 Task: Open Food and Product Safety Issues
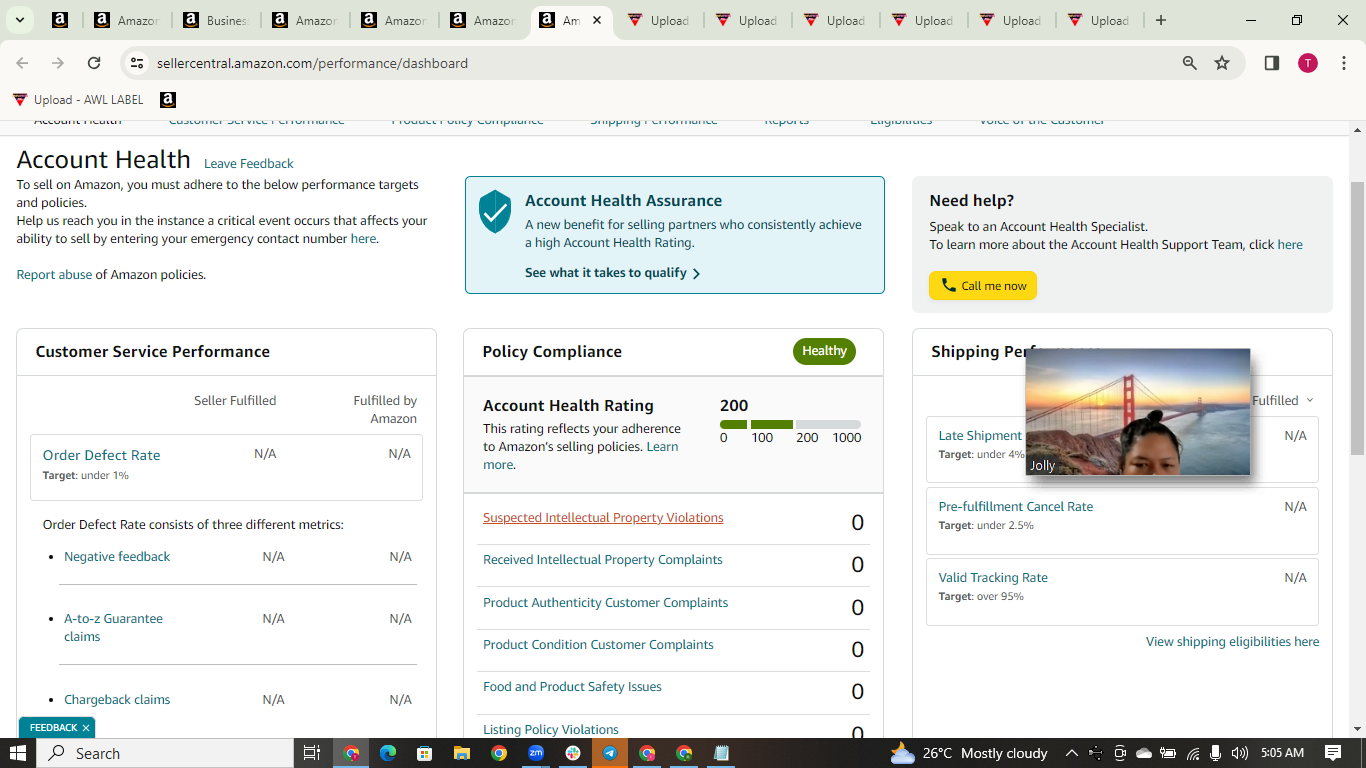click(x=572, y=687)
